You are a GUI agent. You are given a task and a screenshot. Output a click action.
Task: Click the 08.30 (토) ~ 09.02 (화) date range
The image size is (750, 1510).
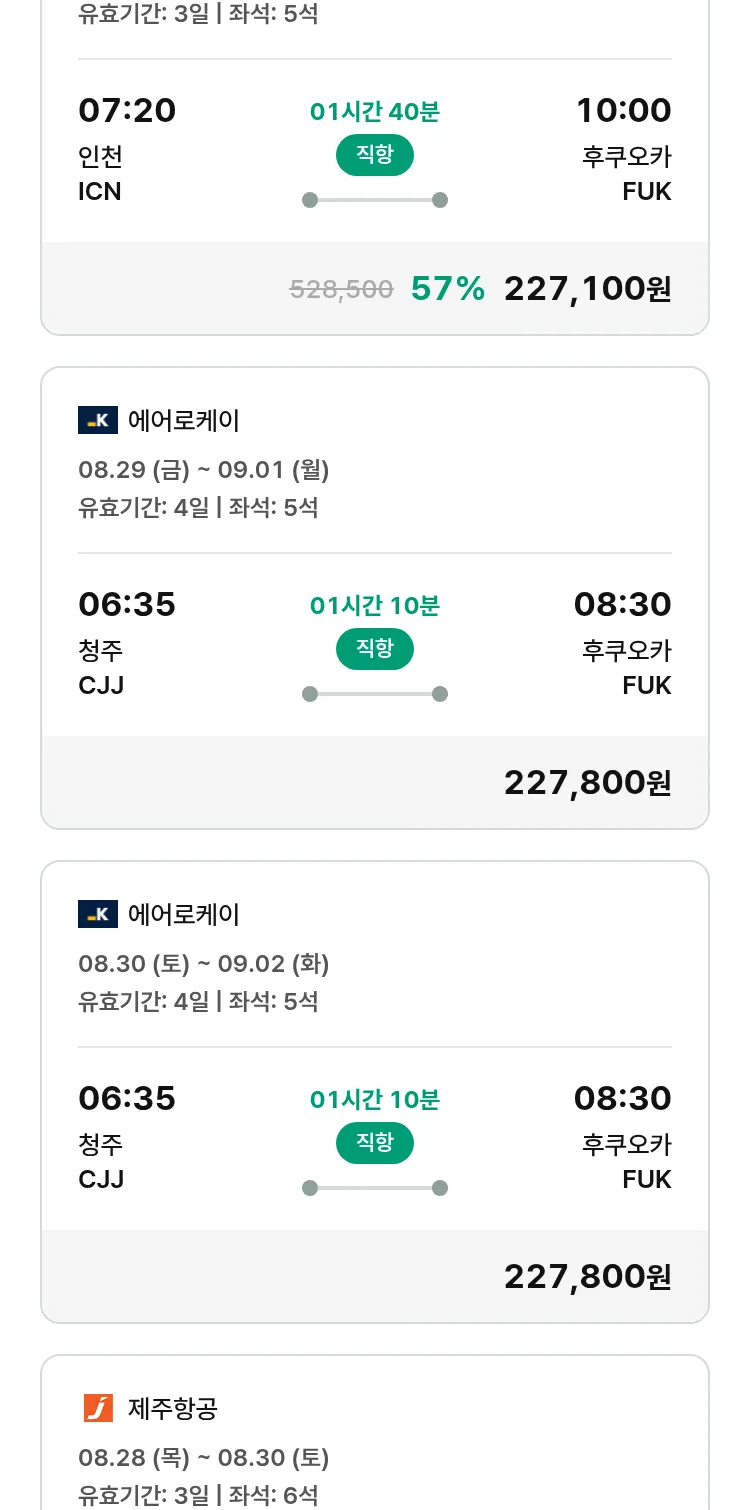[204, 963]
